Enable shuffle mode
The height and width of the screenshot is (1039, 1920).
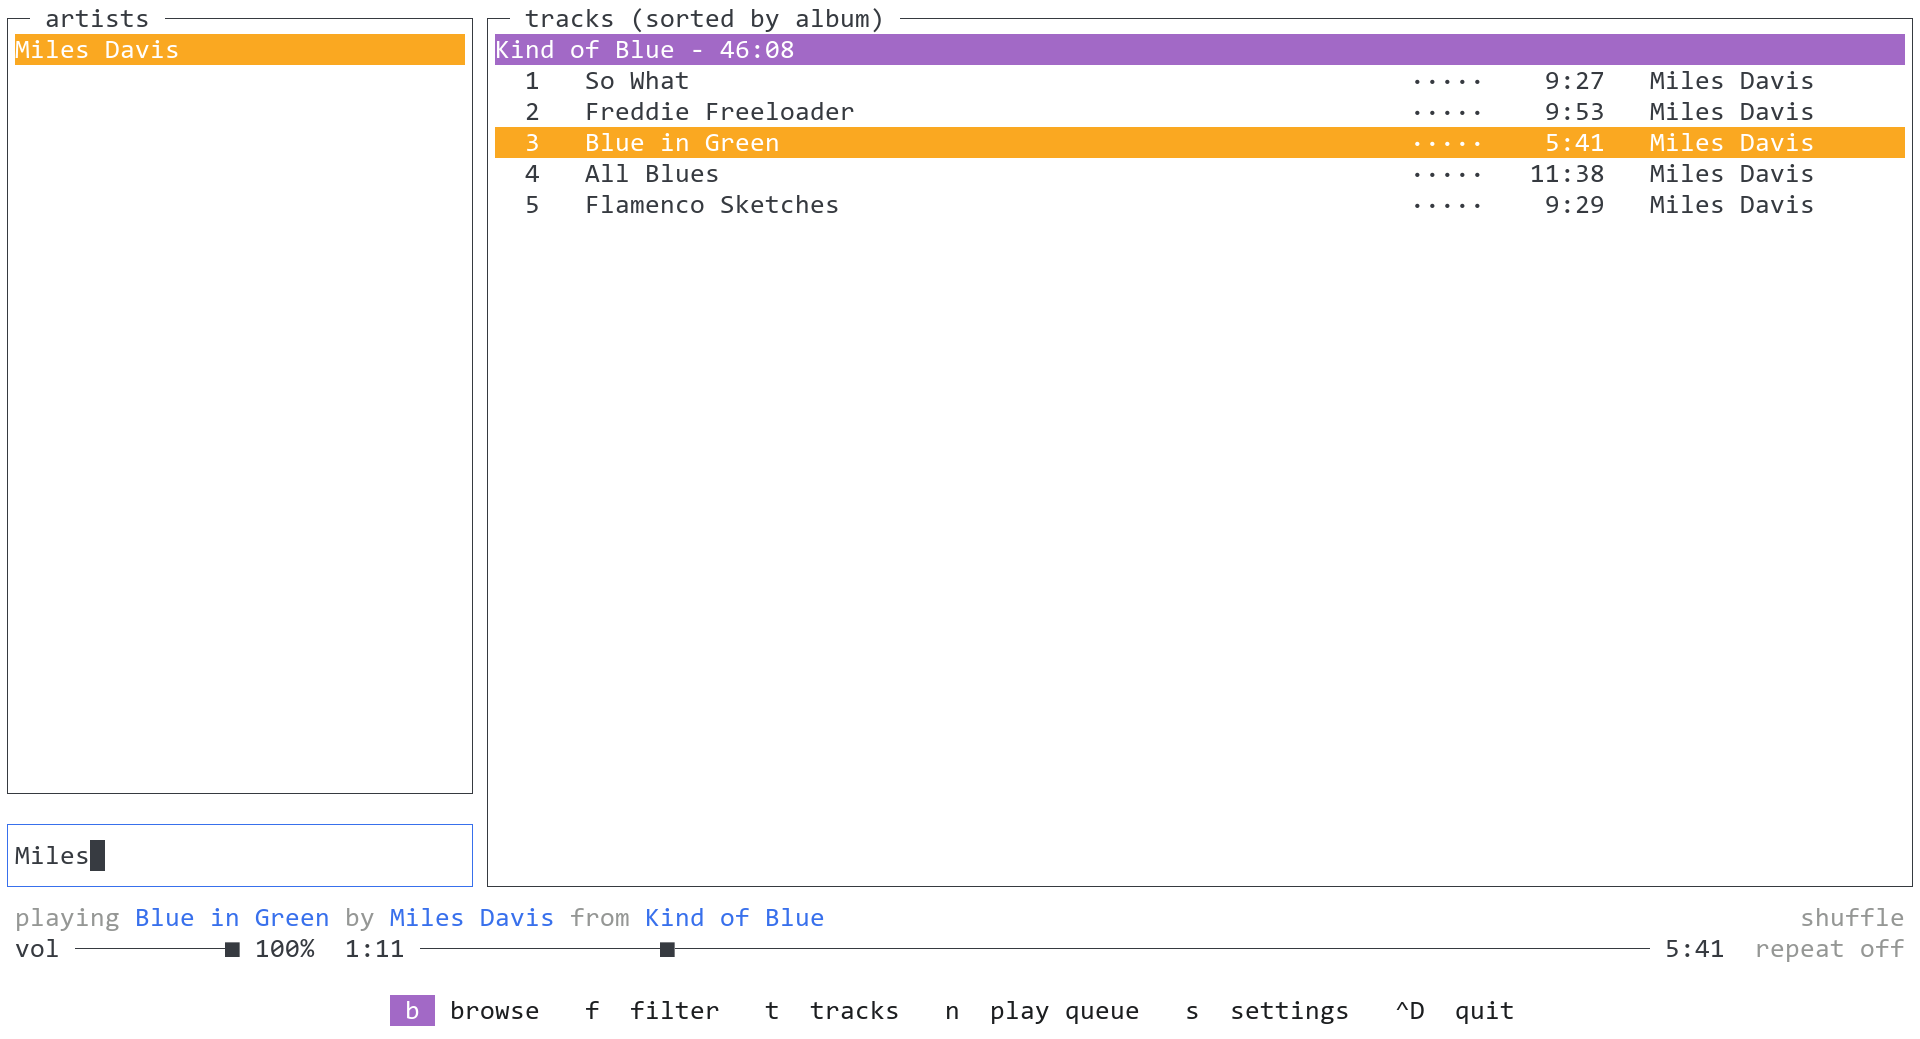1851,917
